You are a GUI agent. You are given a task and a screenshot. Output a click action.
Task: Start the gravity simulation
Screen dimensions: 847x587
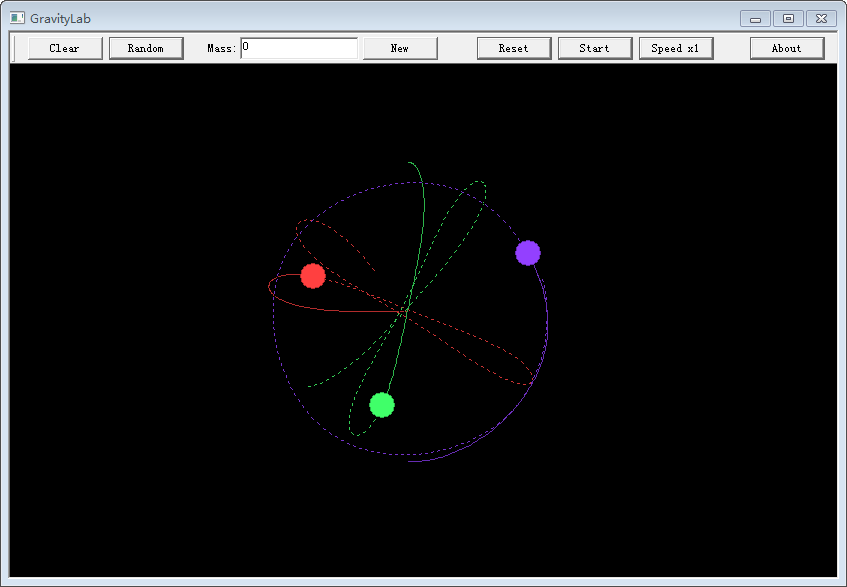(595, 47)
